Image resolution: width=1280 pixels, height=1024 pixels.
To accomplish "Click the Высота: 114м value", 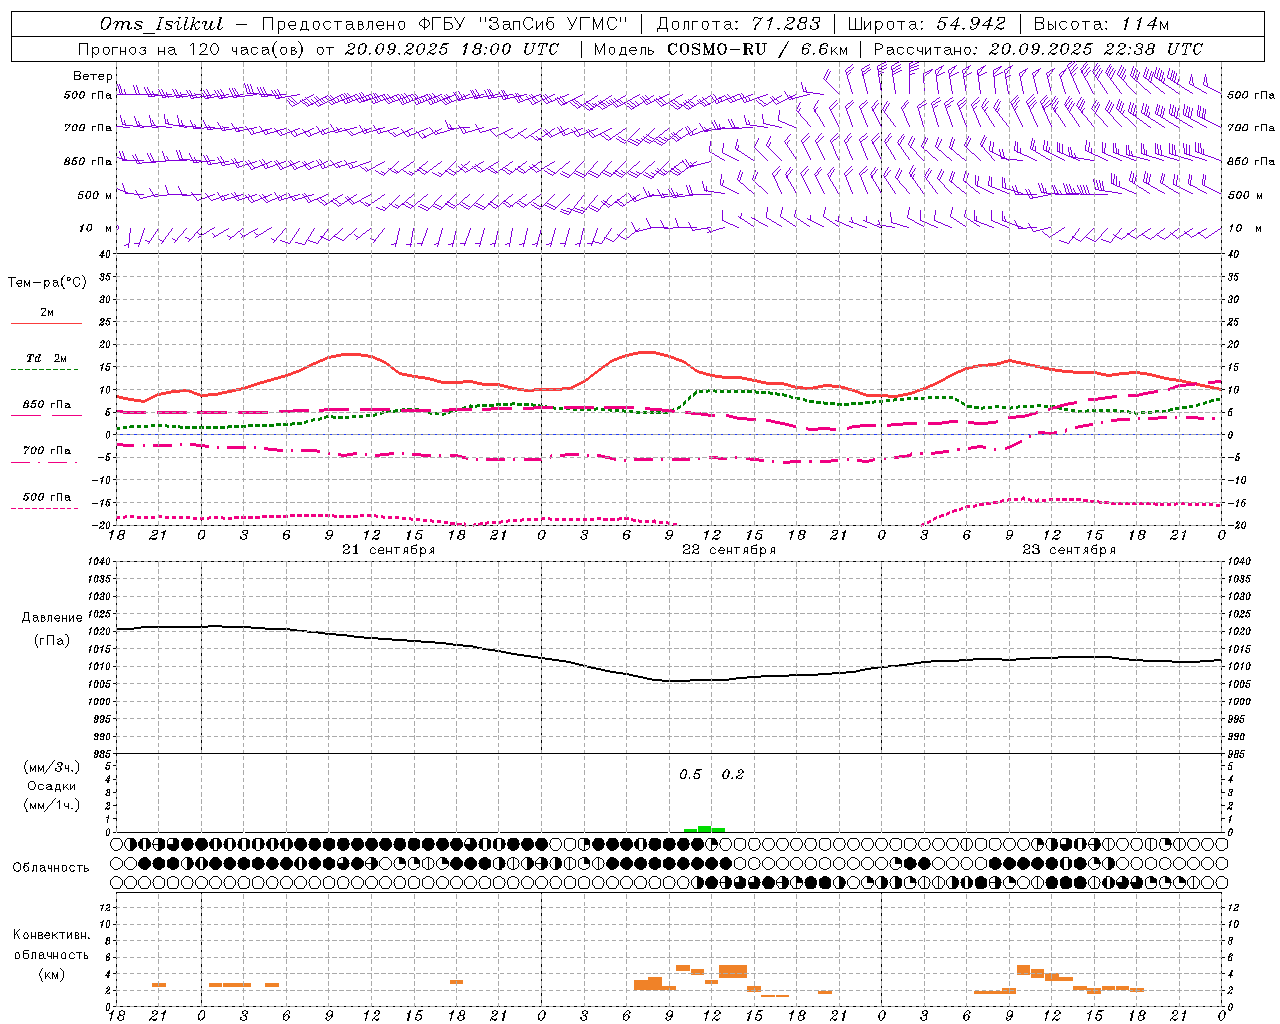I will [1101, 24].
